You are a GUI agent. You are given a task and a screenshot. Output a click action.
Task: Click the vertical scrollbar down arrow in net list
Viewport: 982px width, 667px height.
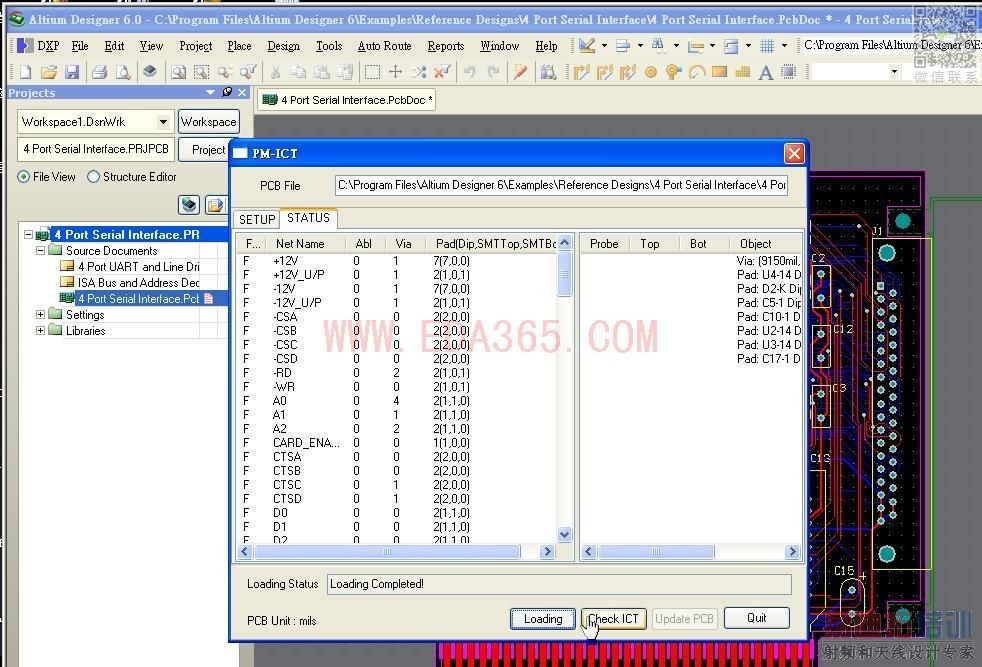564,534
